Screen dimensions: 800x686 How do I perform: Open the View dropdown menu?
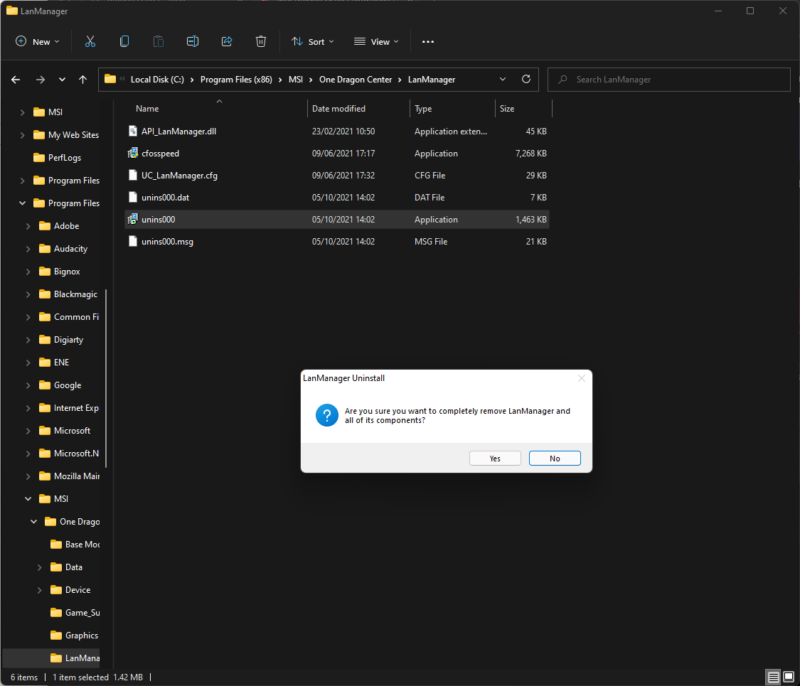pyautogui.click(x=376, y=42)
